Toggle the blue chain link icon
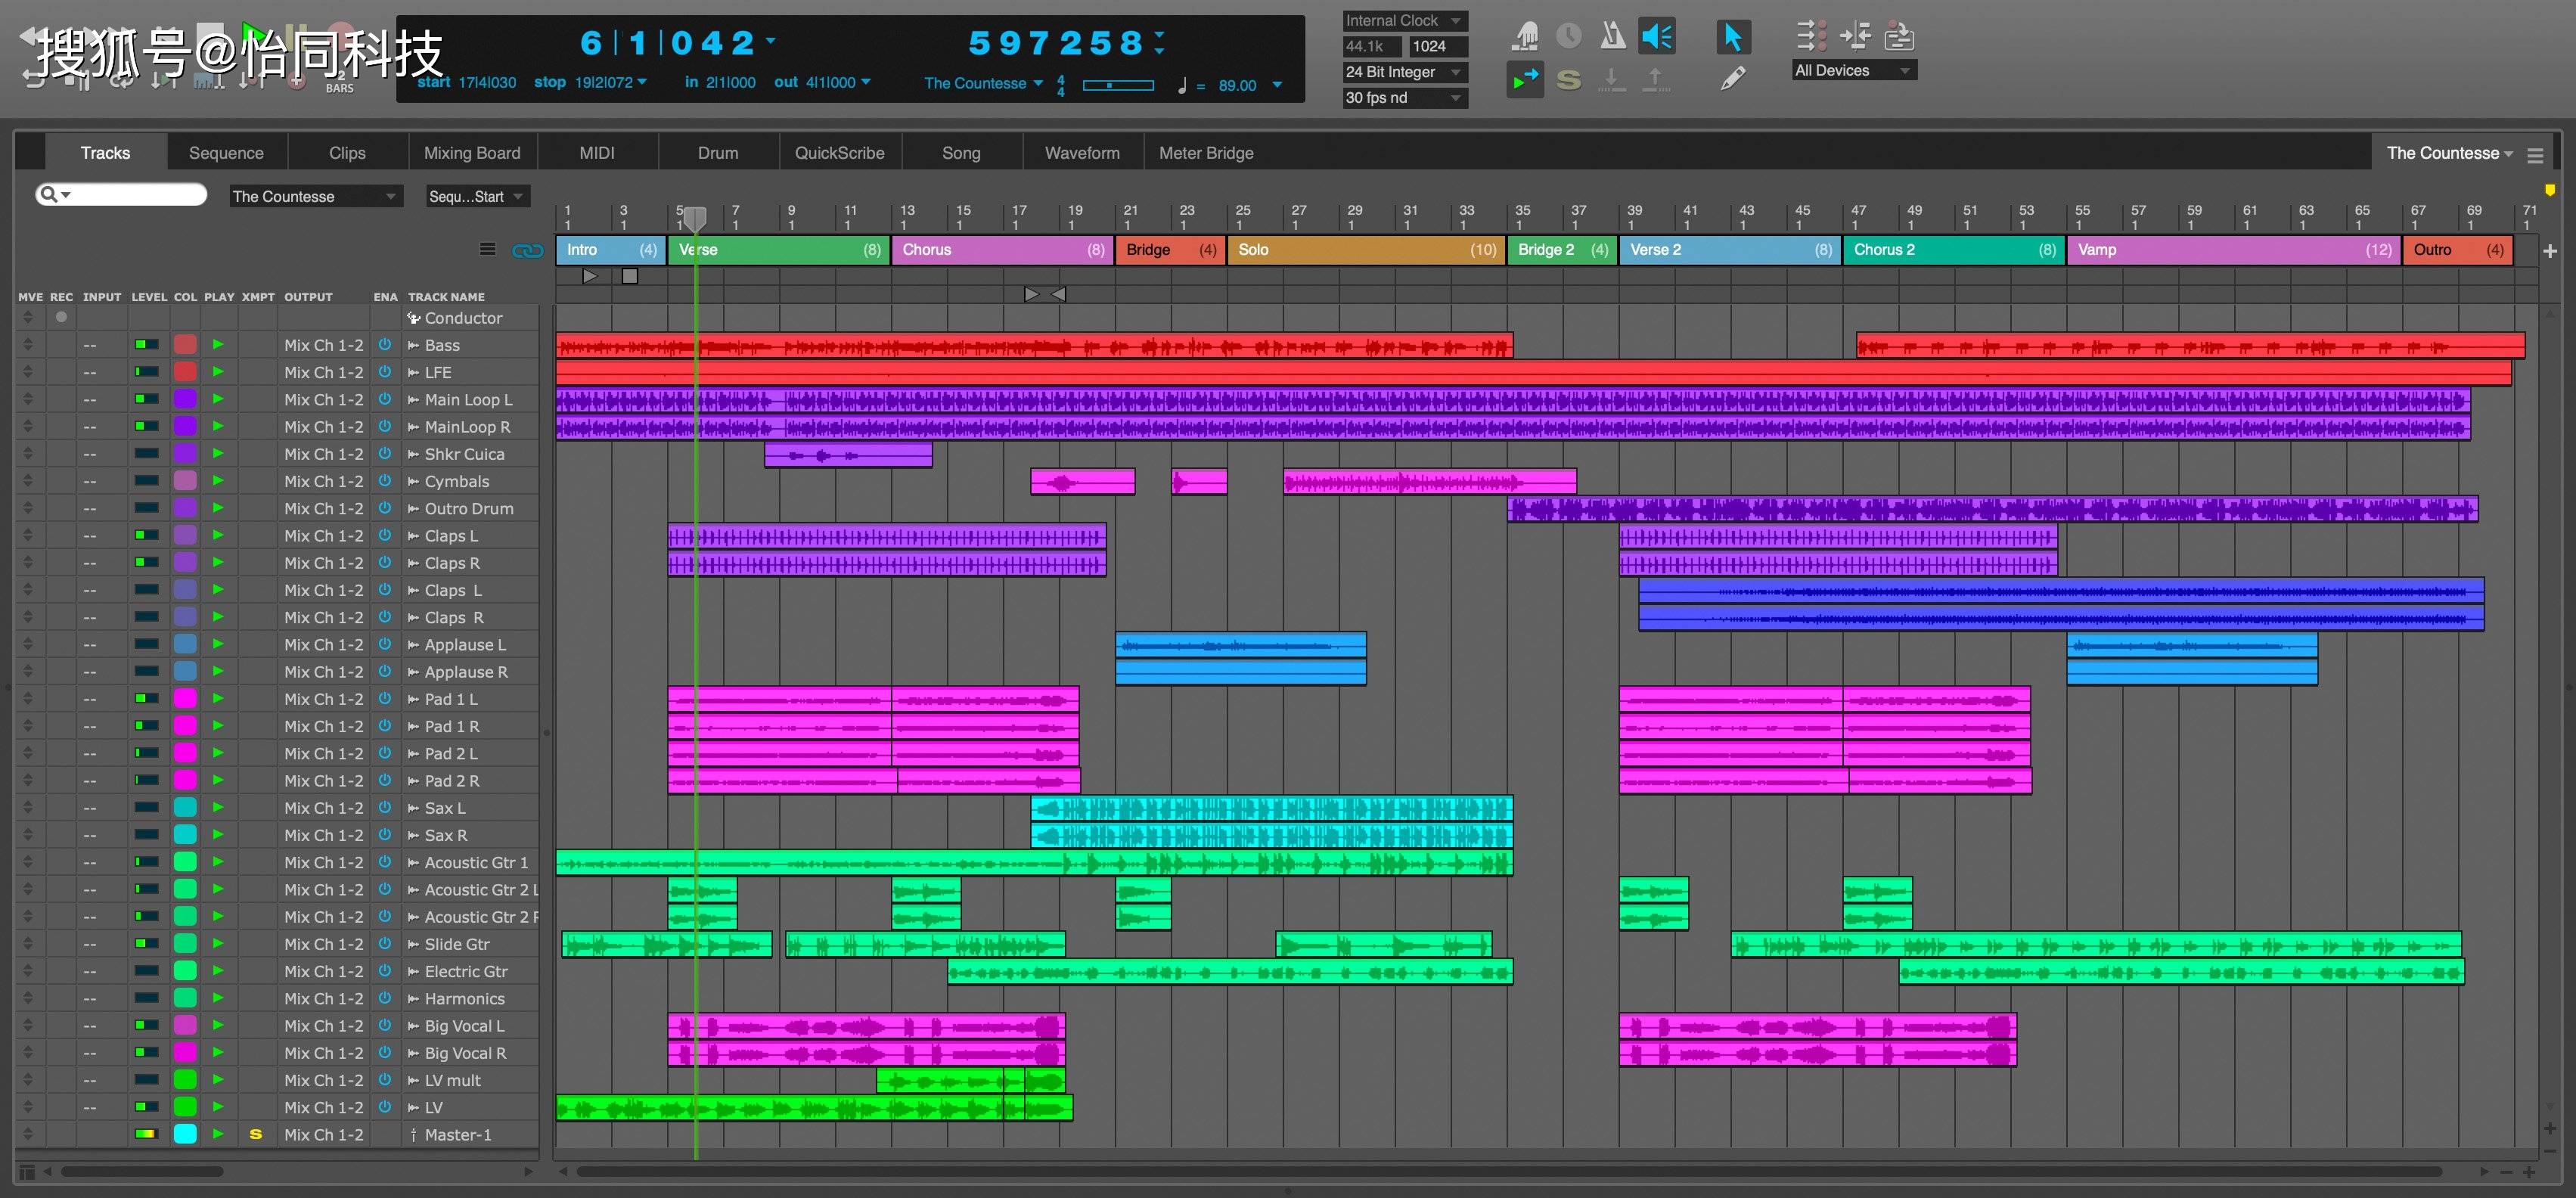This screenshot has height=1198, width=2576. pos(527,250)
